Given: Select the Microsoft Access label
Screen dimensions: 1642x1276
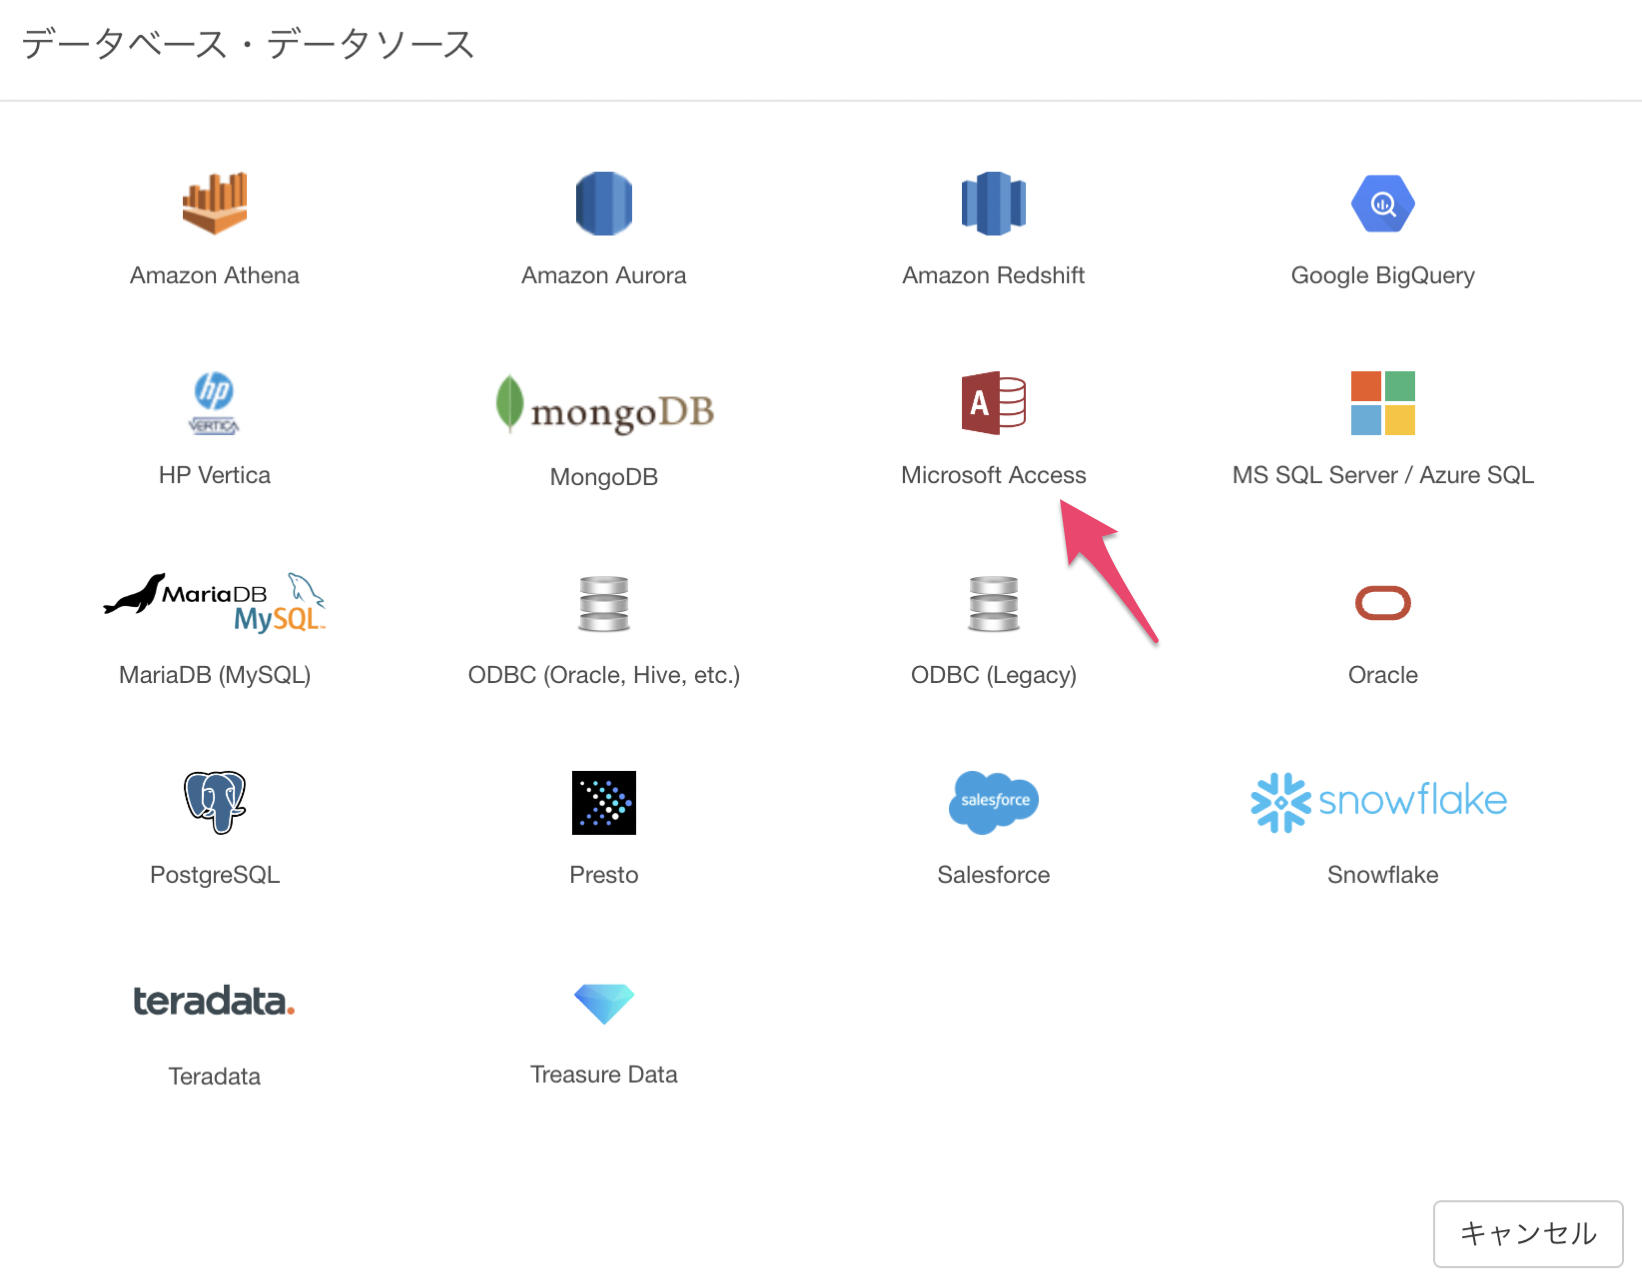Looking at the screenshot, I should [993, 475].
